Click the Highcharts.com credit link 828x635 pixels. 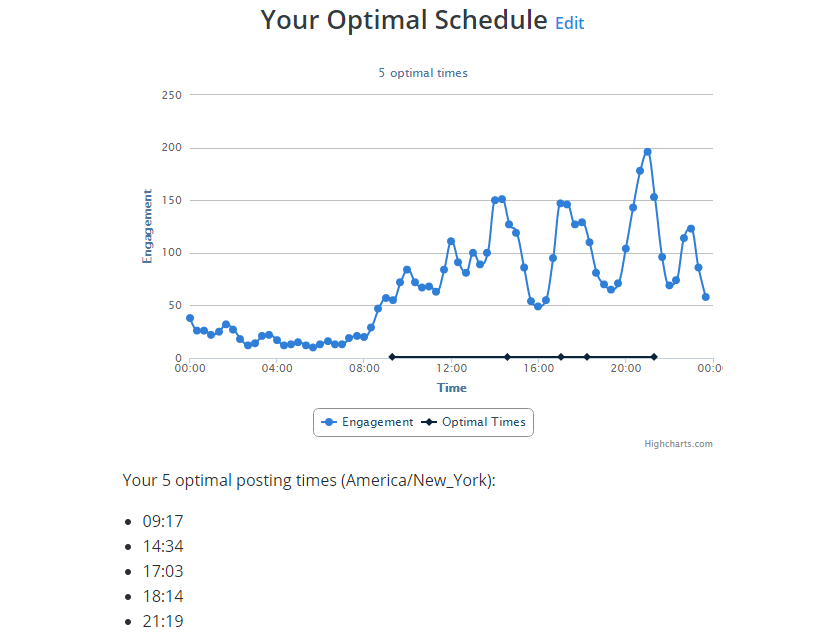pos(679,443)
